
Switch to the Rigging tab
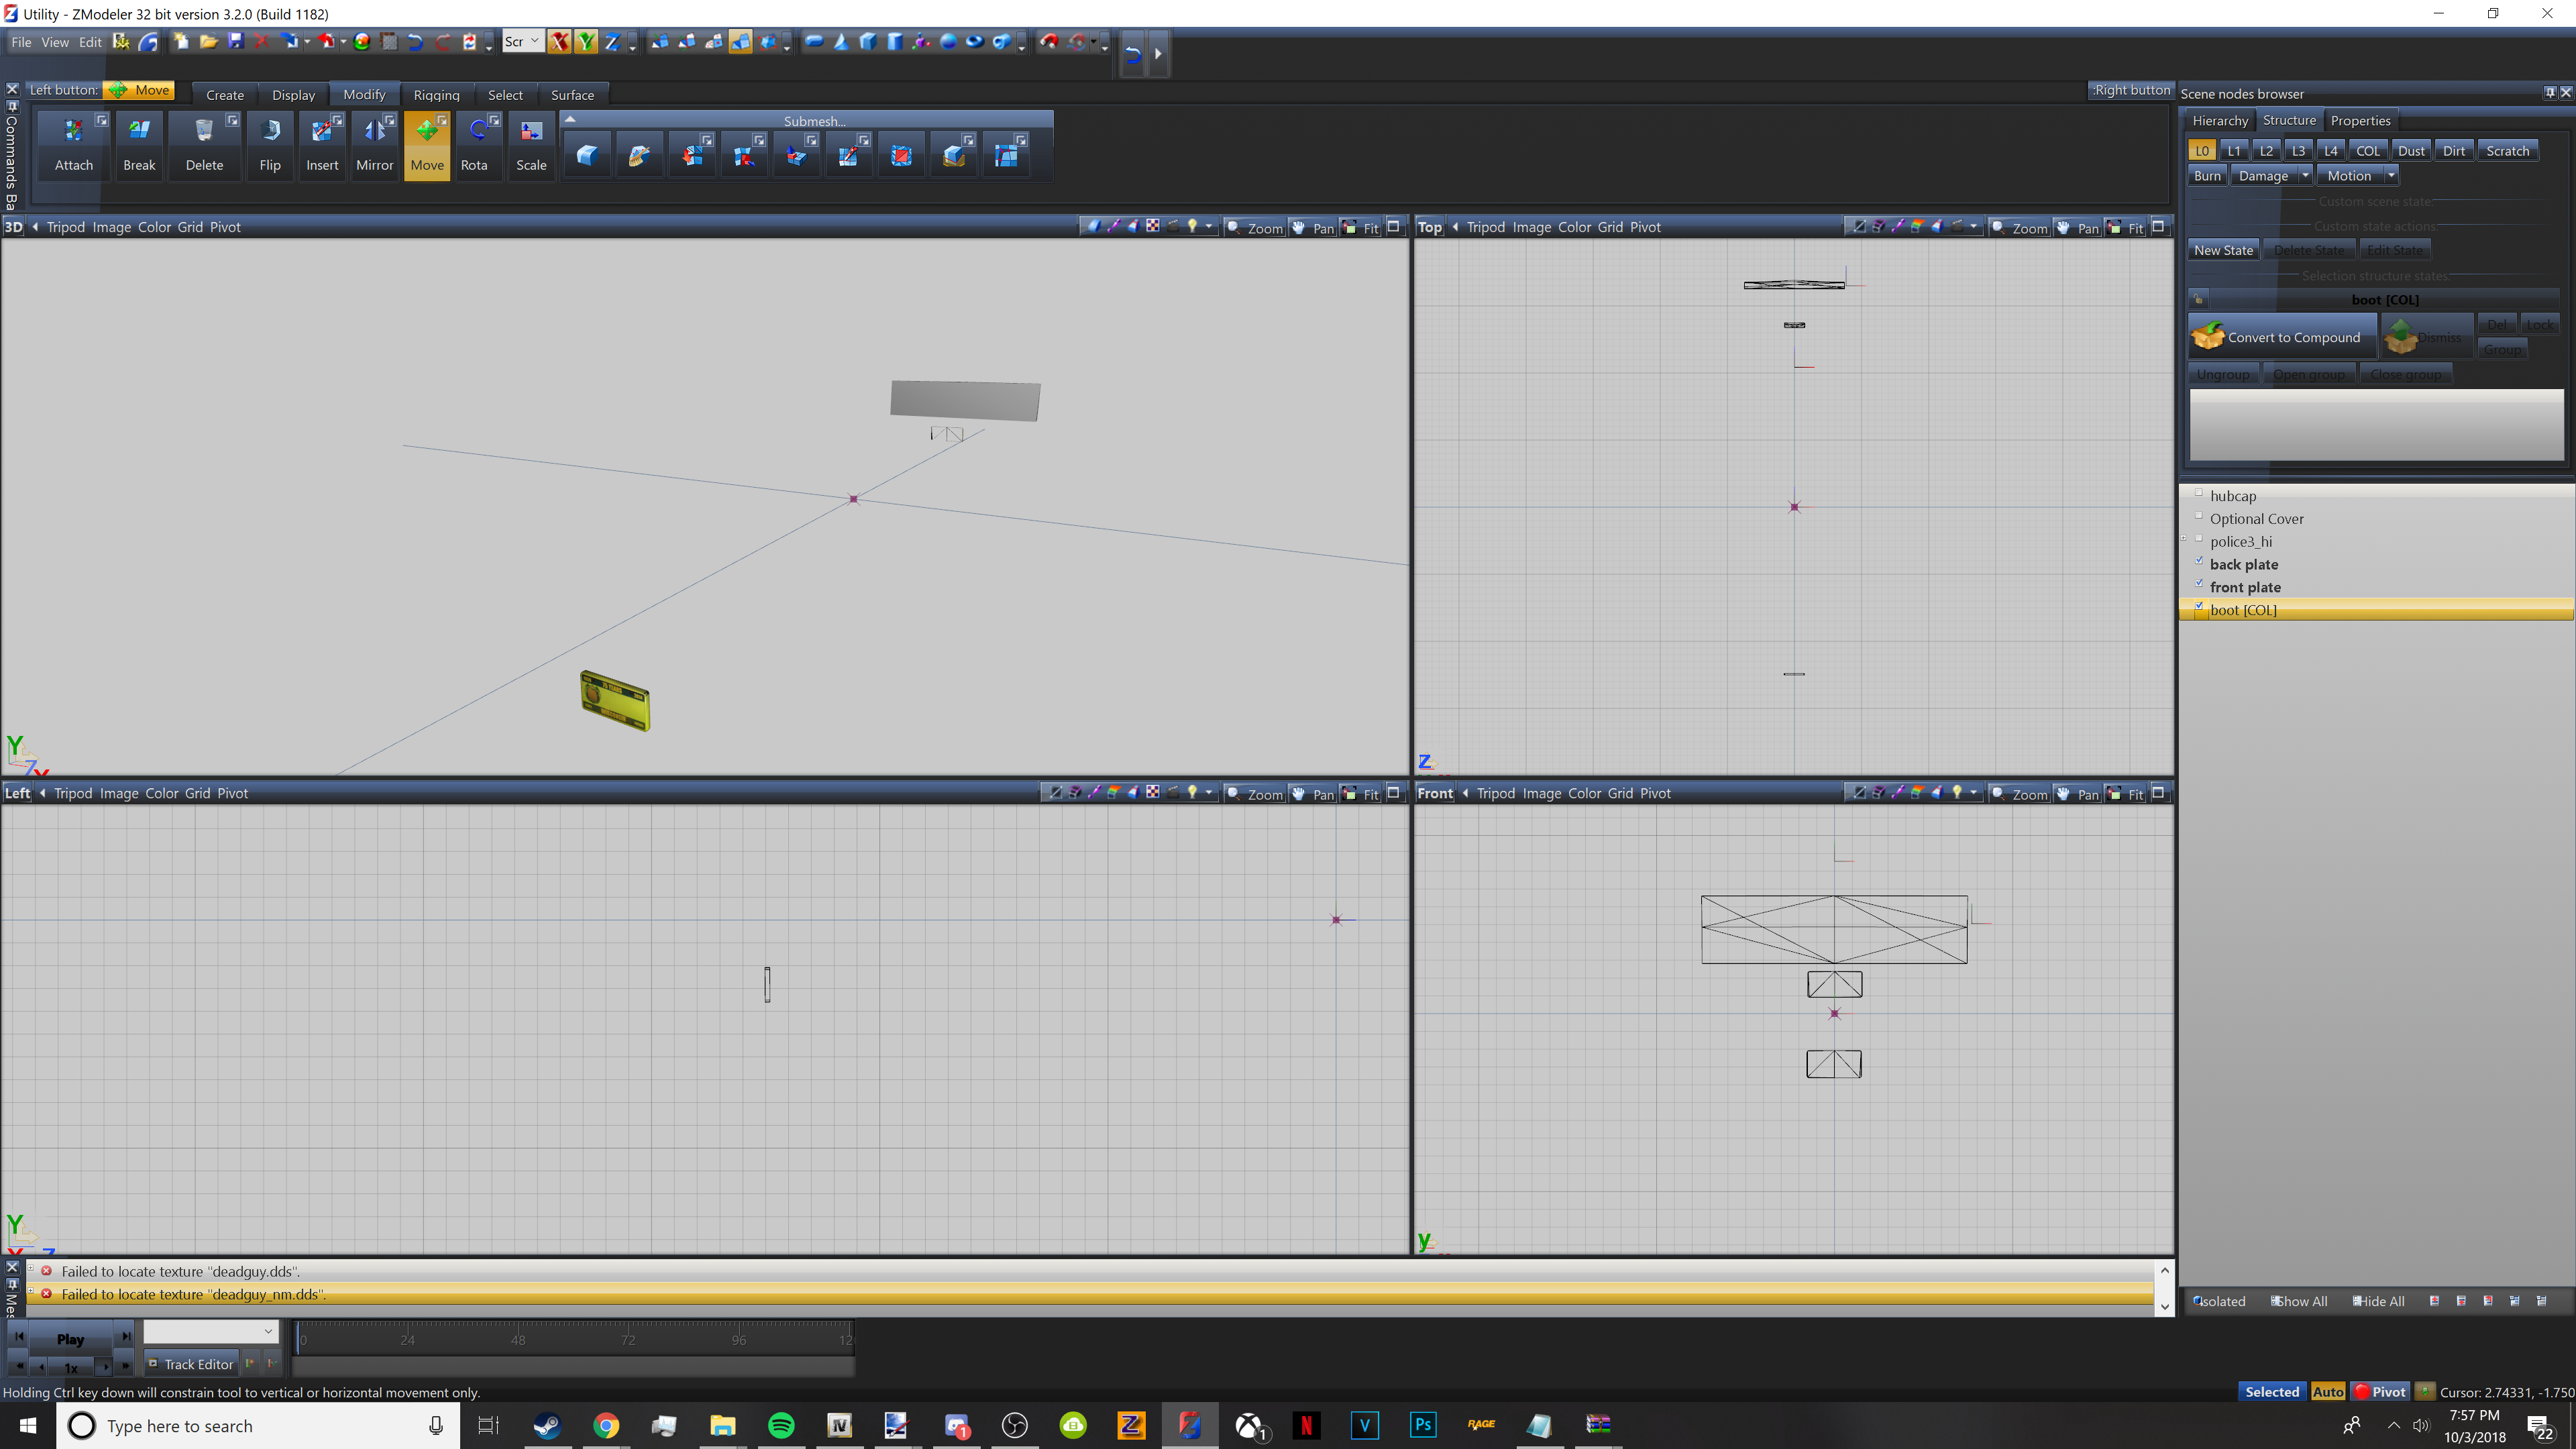tap(436, 95)
